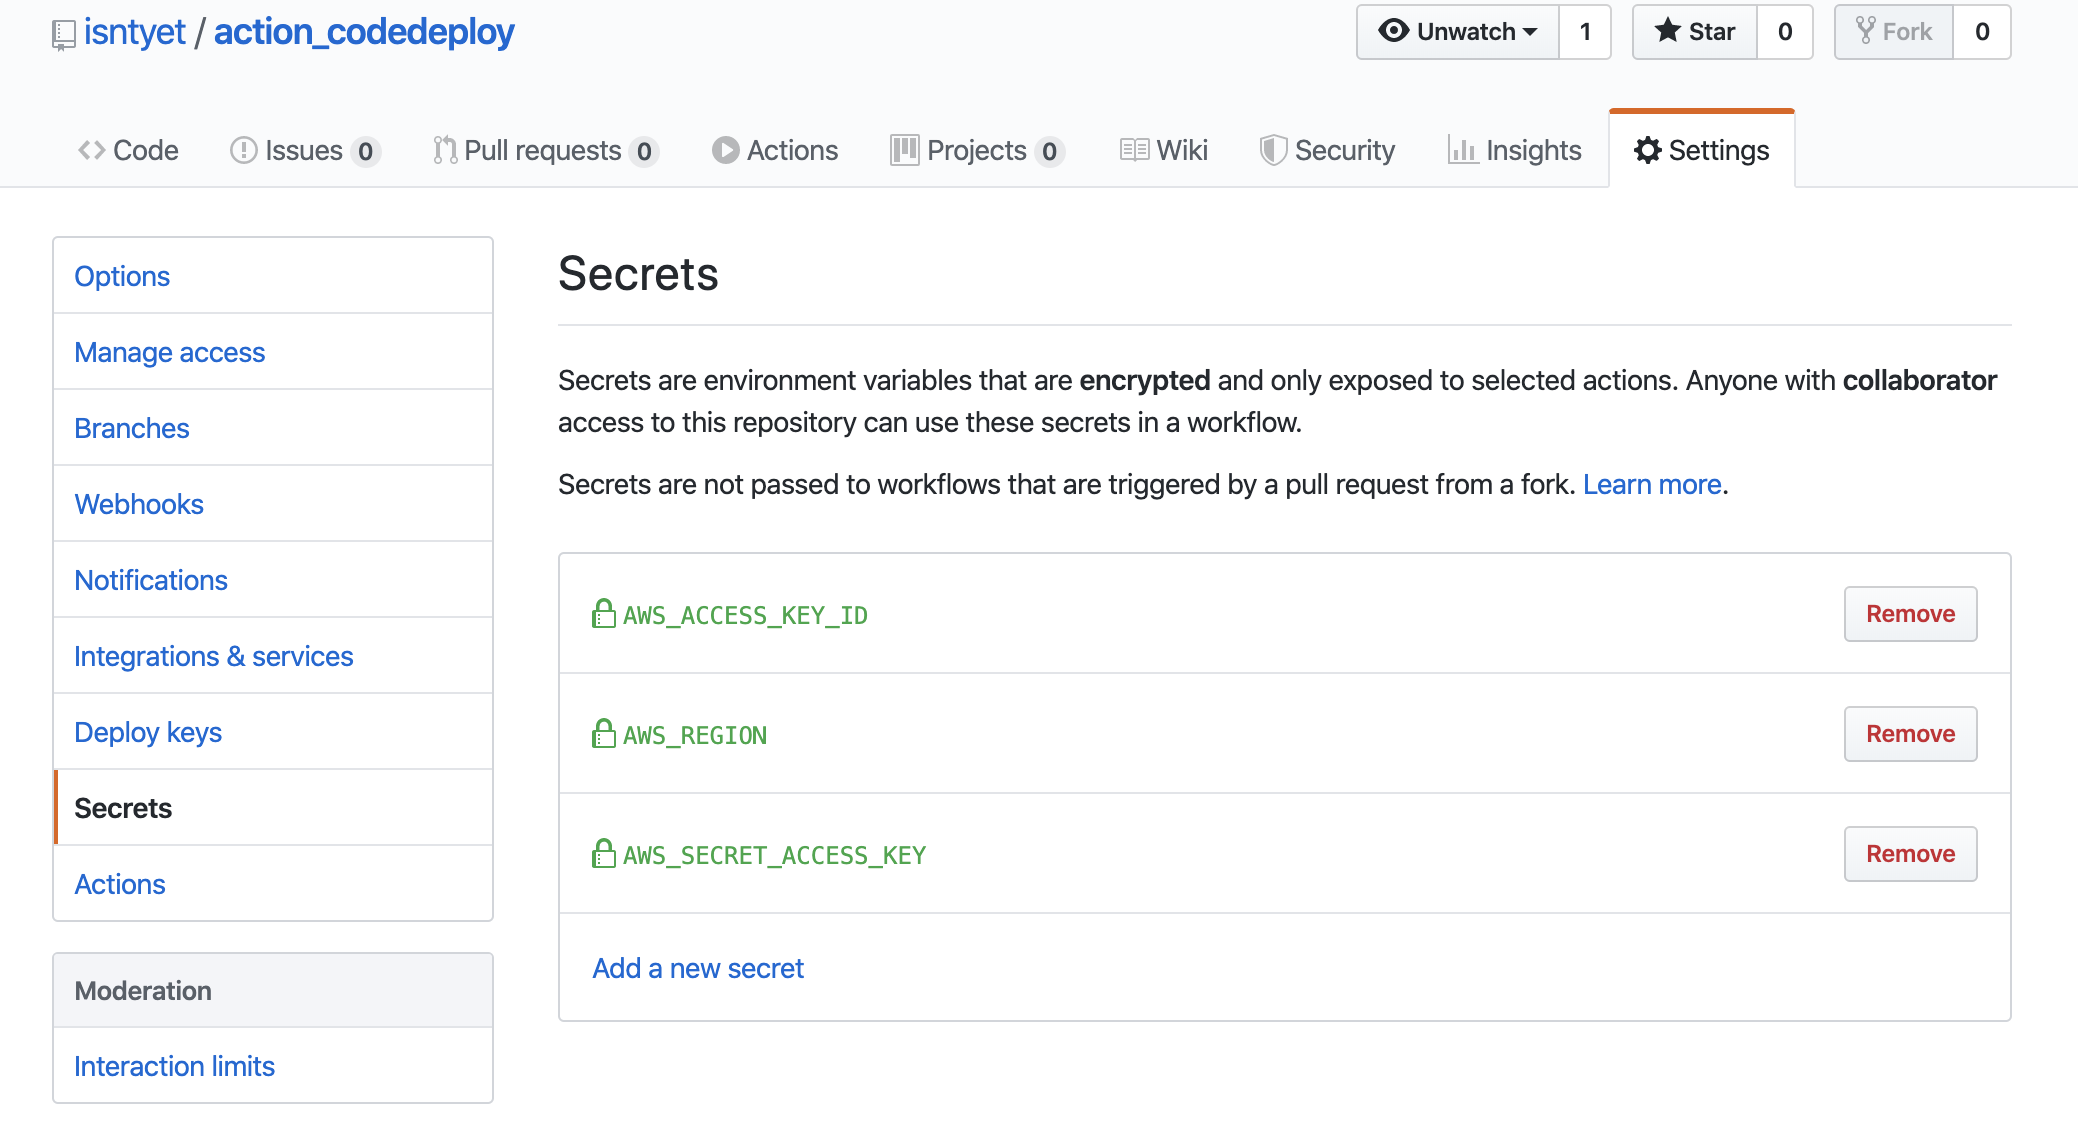Open the Wiki tab
Screen dimensions: 2078x1126
point(1164,150)
